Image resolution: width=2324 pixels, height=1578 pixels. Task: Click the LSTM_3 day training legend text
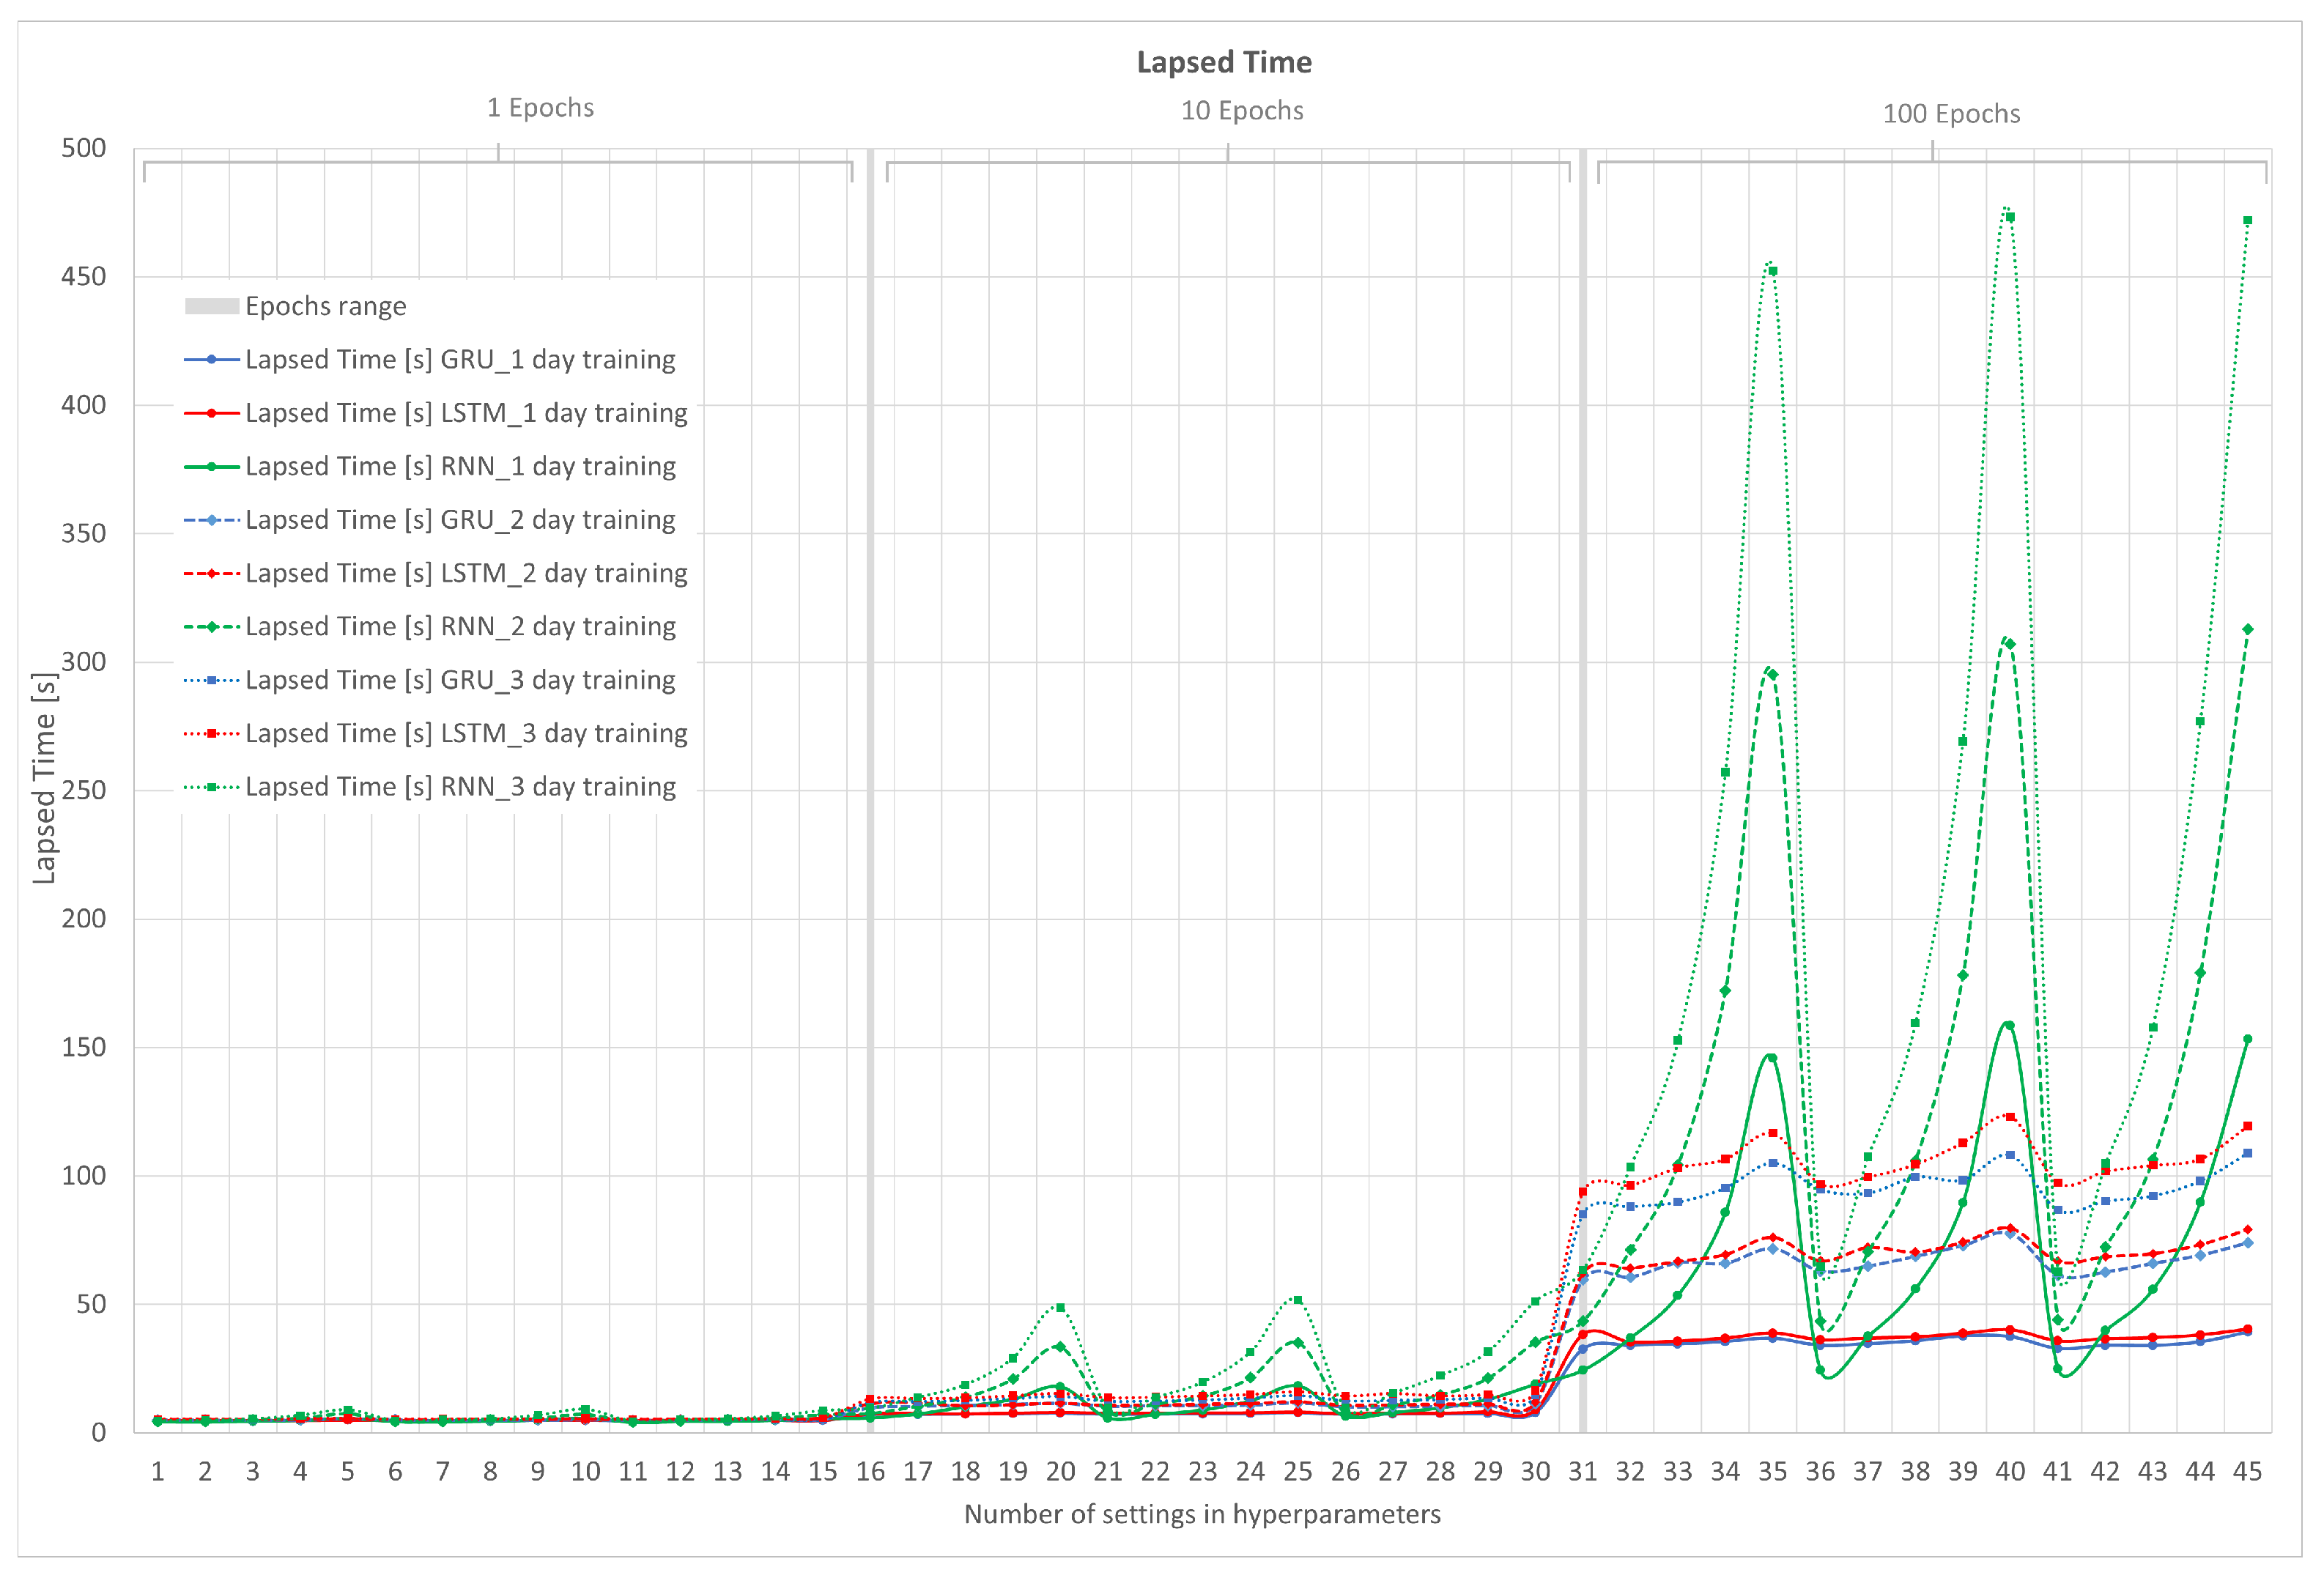(x=466, y=733)
